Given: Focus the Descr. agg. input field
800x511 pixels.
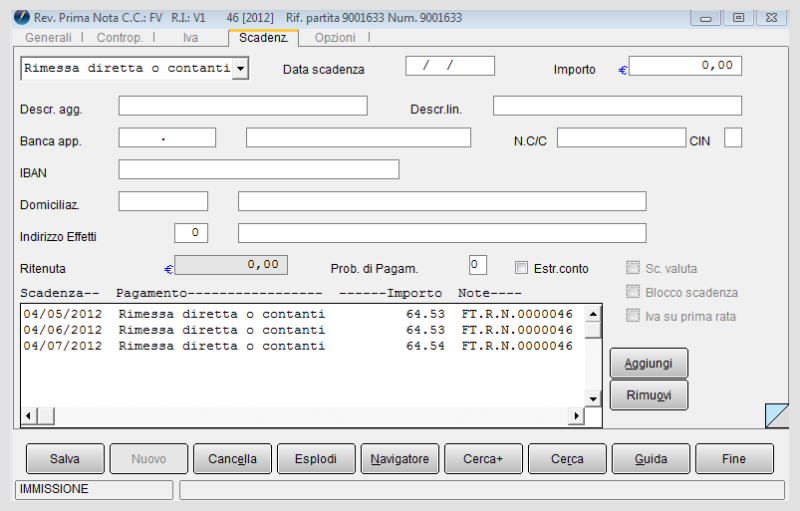Looking at the screenshot, I should [243, 106].
